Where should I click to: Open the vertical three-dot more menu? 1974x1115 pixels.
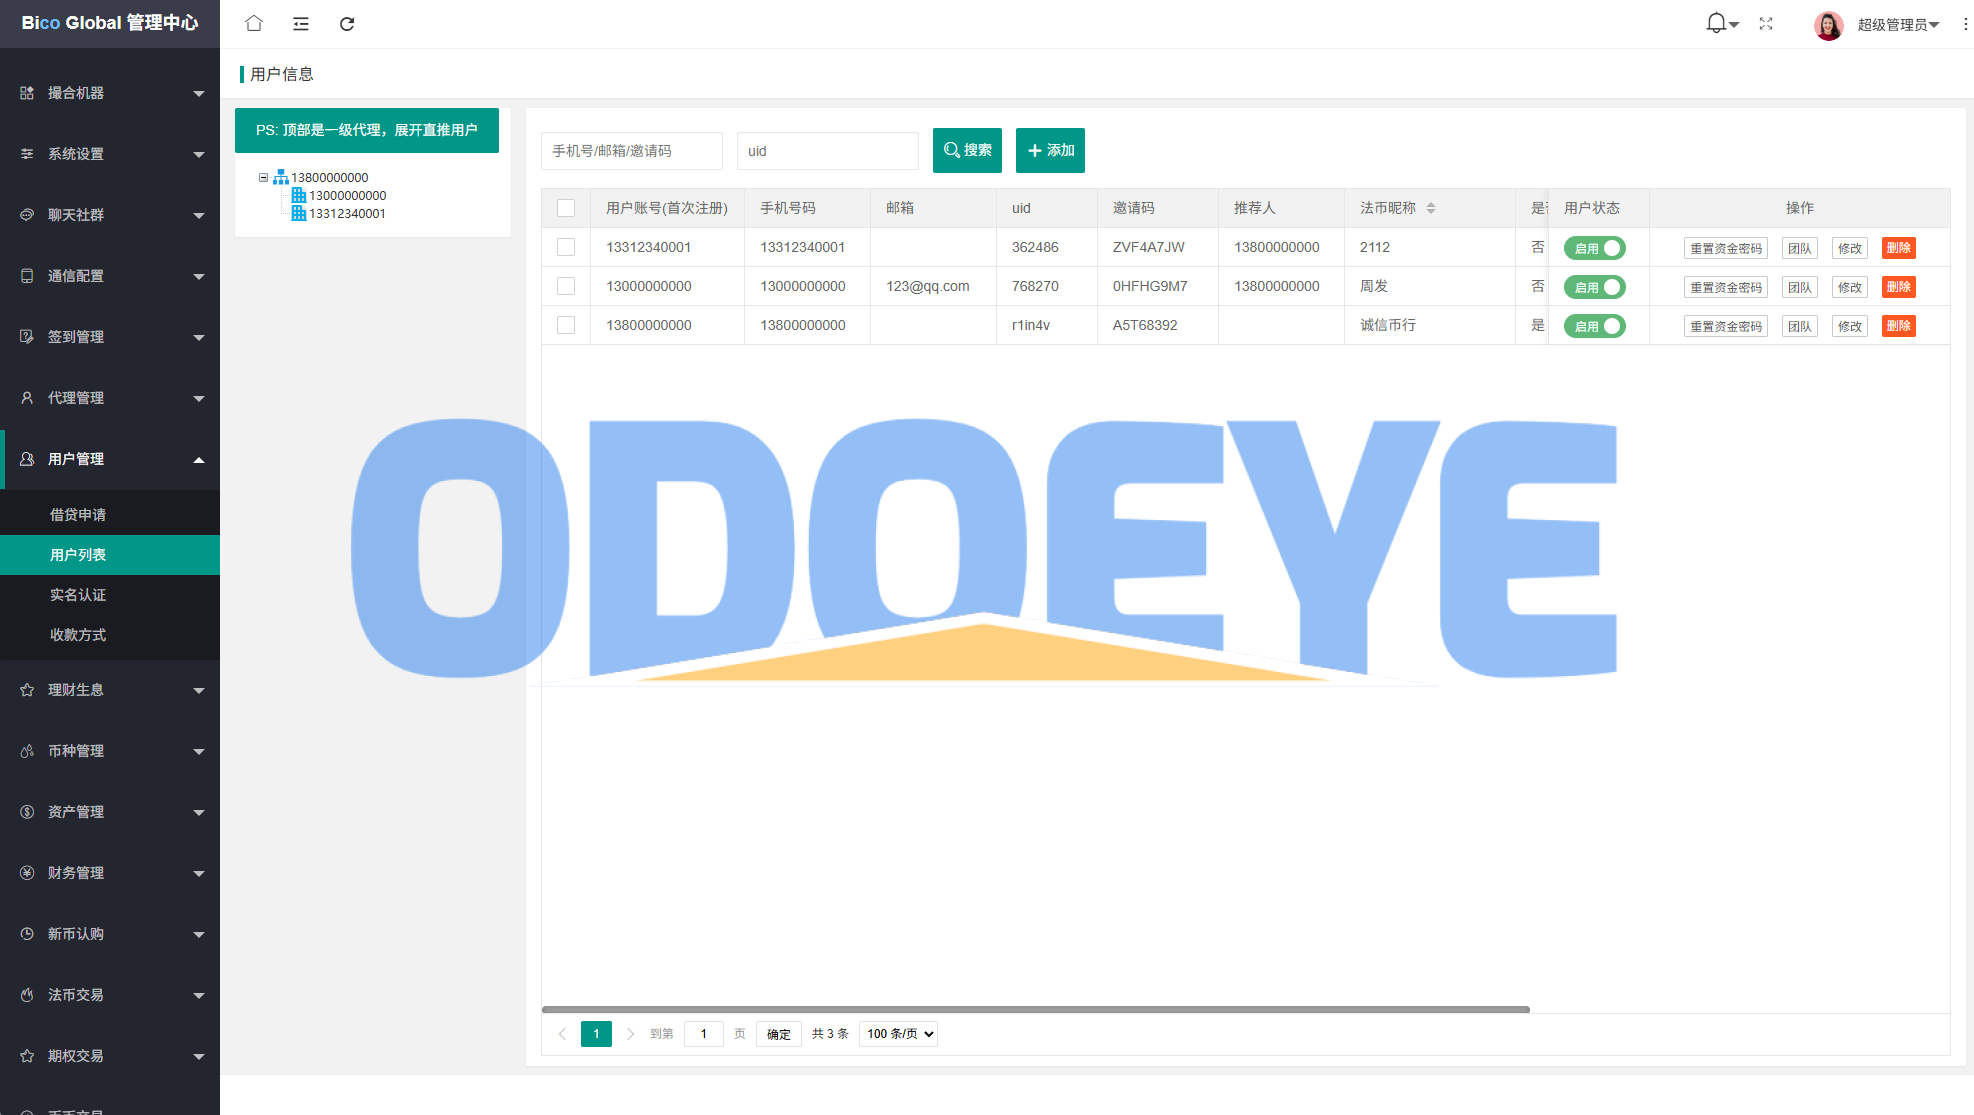[1964, 24]
